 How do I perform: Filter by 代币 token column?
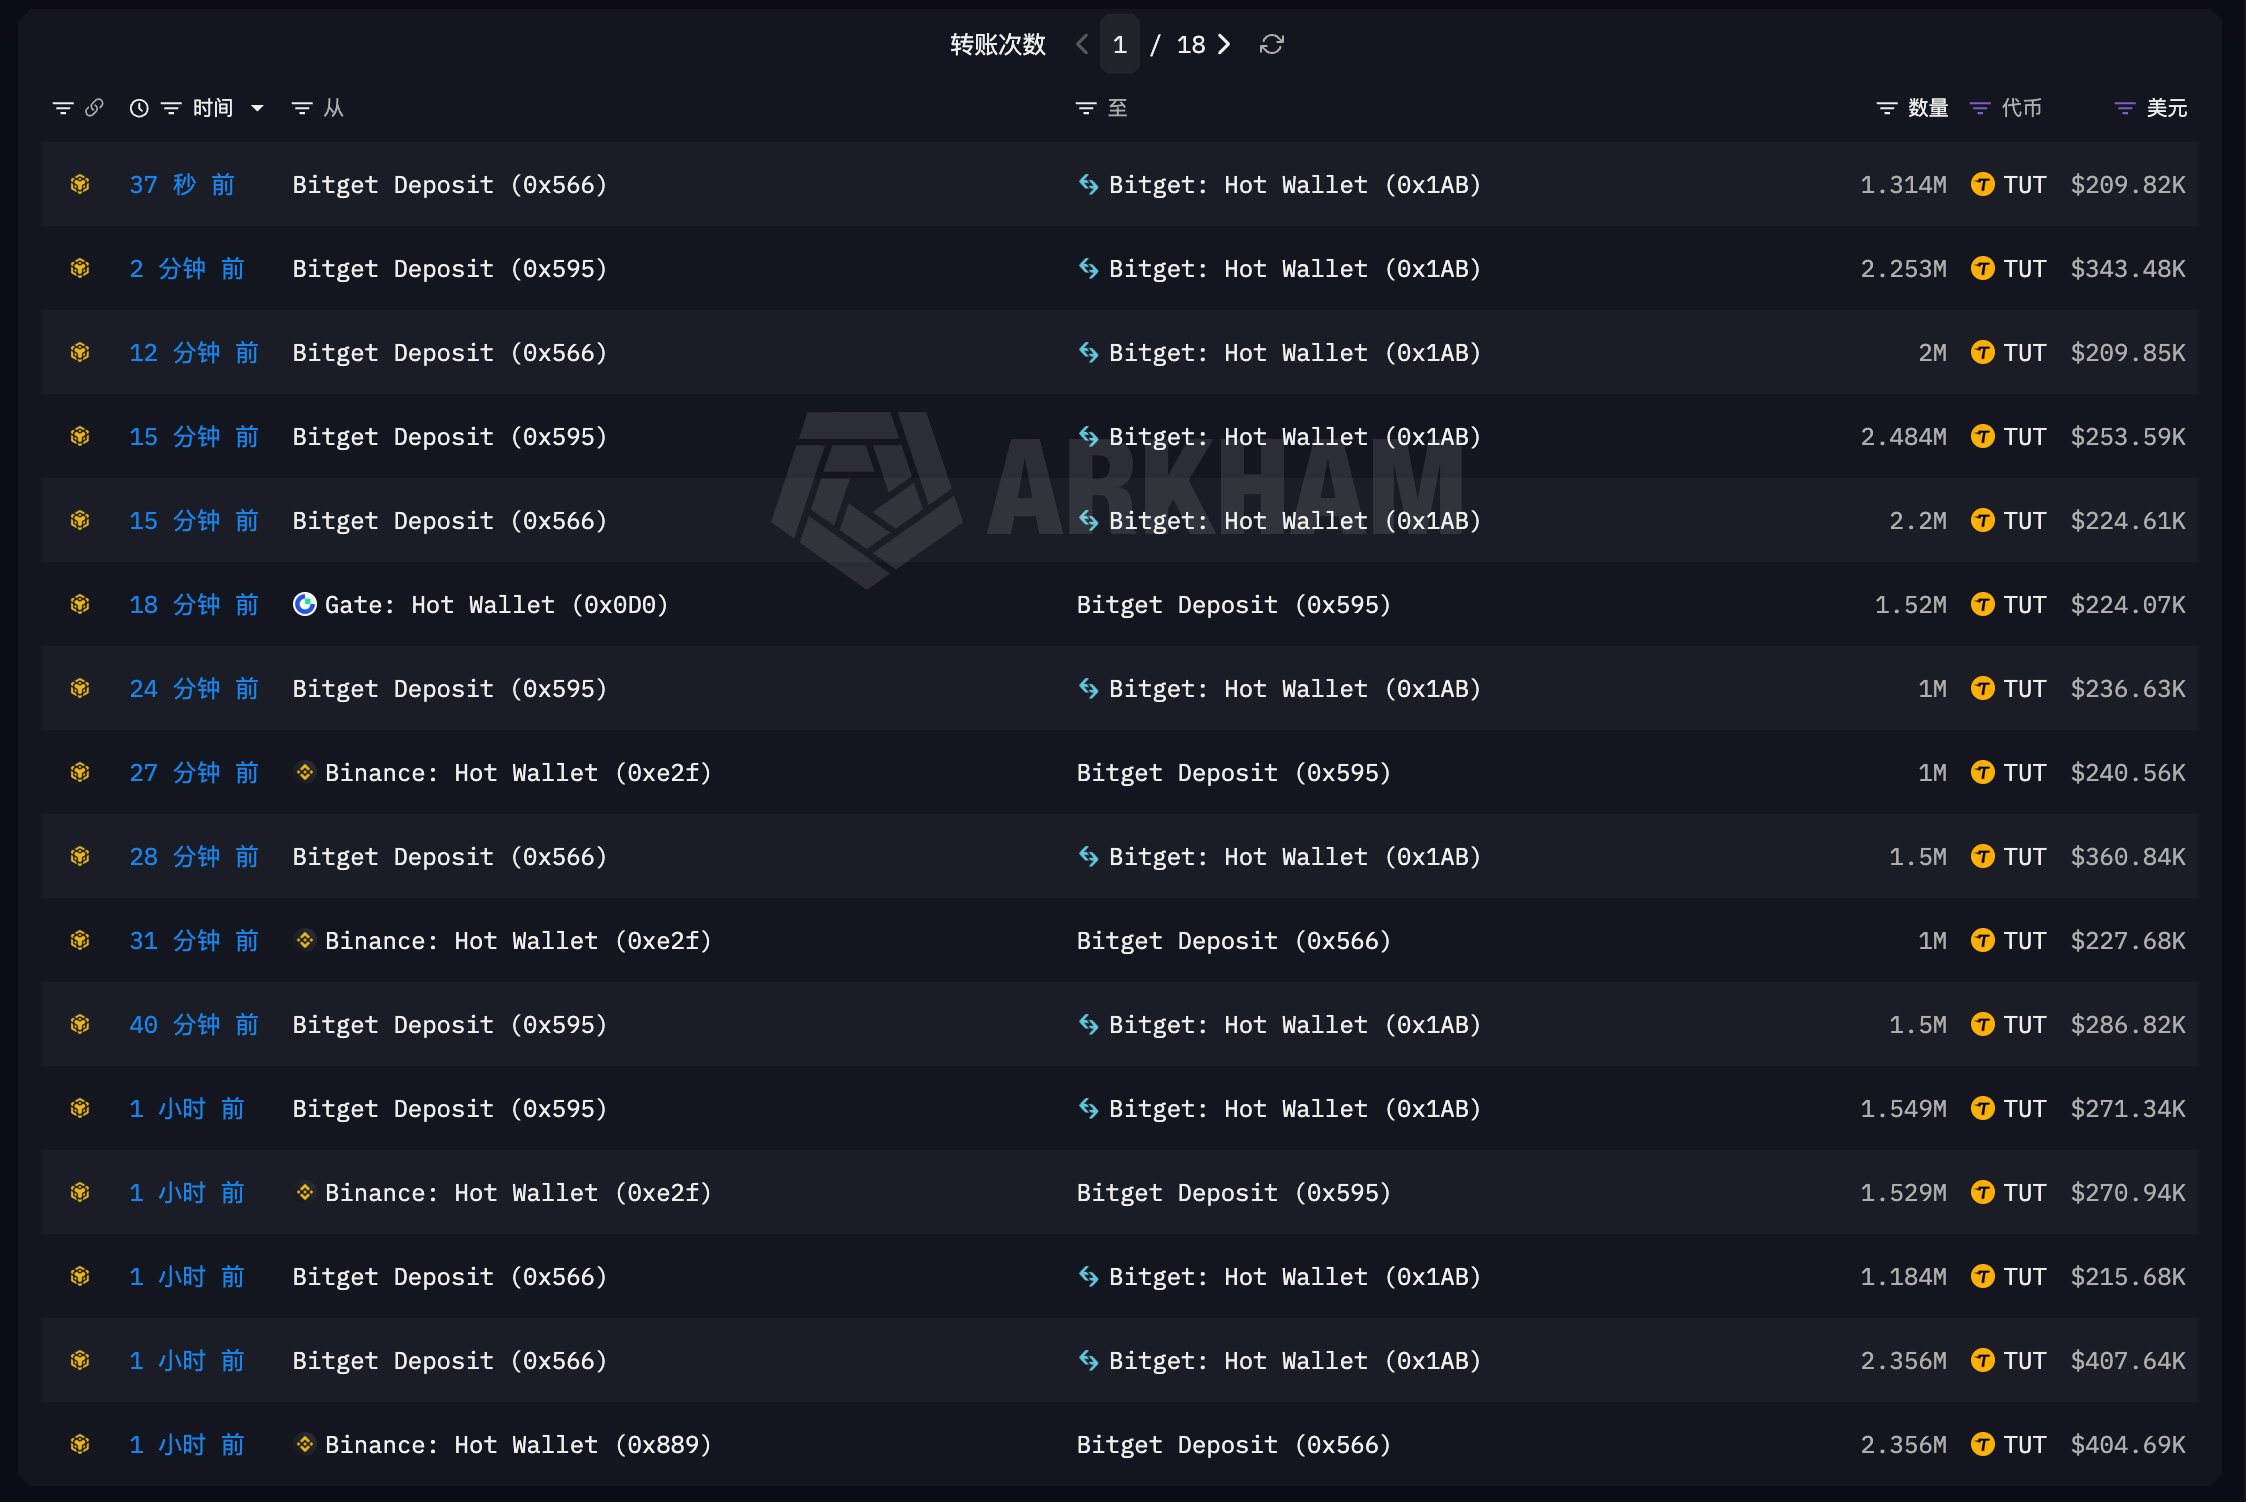tap(2006, 108)
